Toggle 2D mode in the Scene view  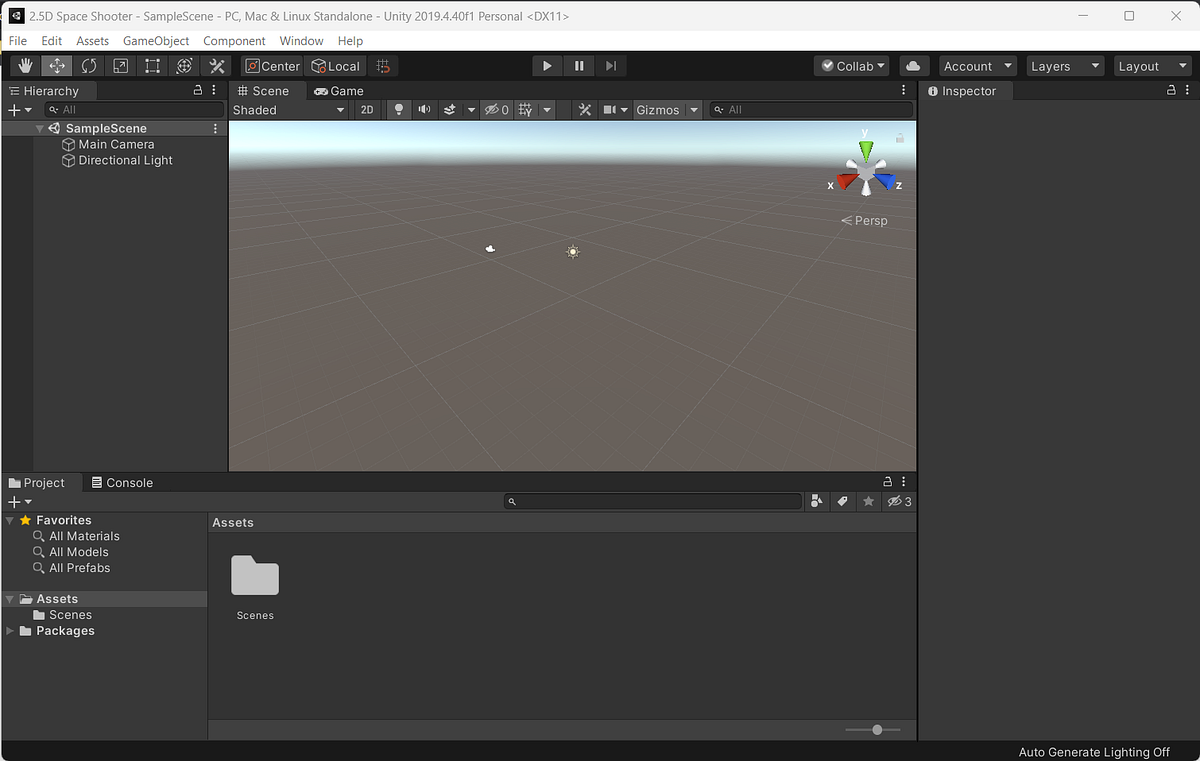367,109
